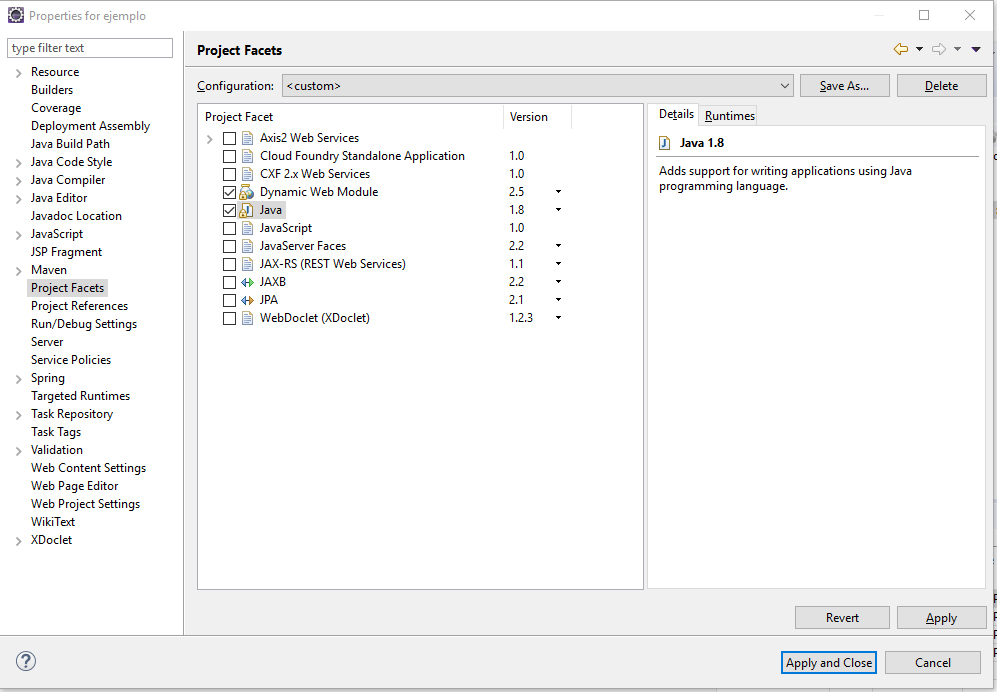The height and width of the screenshot is (692, 997).
Task: Click the WebDoclet facet document icon
Action: click(x=247, y=318)
